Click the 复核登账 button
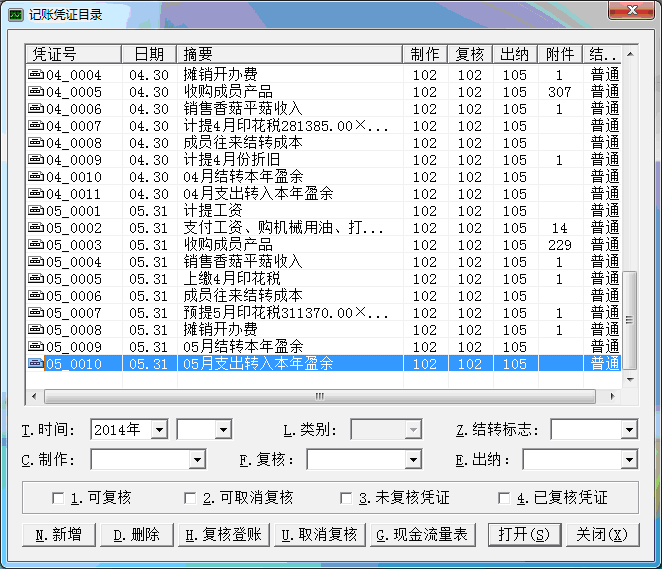The width and height of the screenshot is (662, 569). [x=224, y=535]
